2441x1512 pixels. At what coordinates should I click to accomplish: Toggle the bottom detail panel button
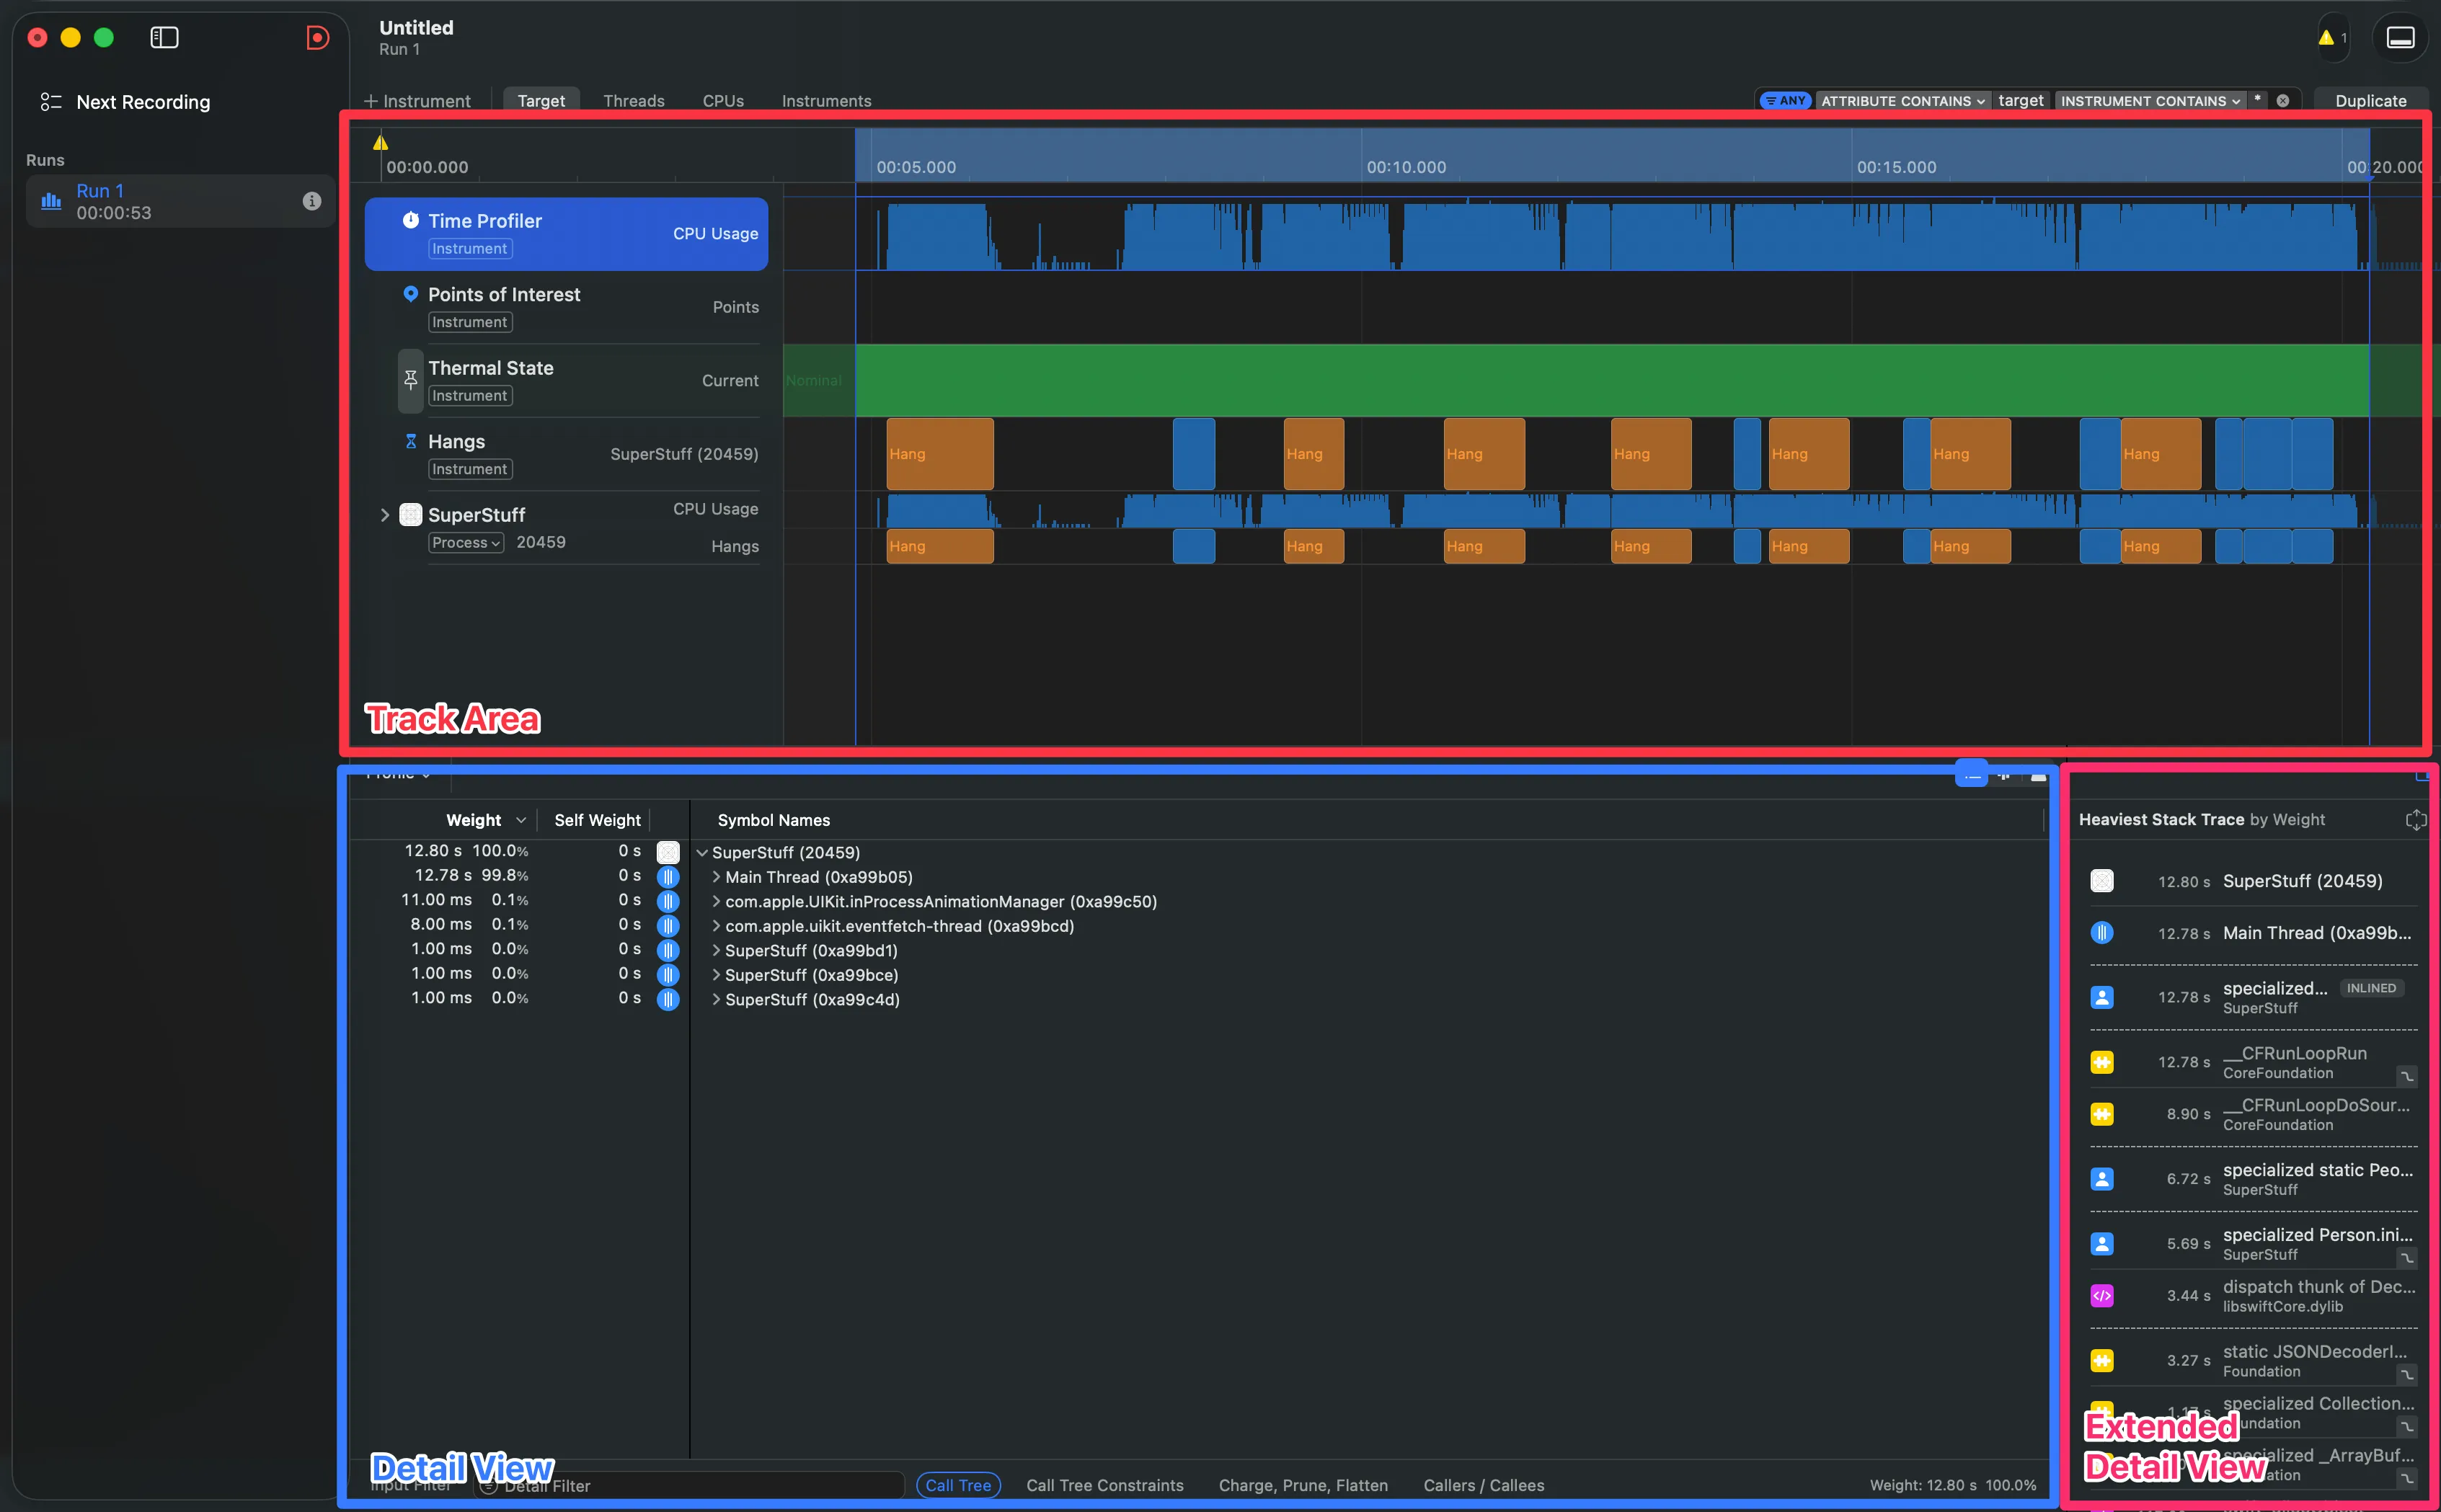(x=2400, y=38)
